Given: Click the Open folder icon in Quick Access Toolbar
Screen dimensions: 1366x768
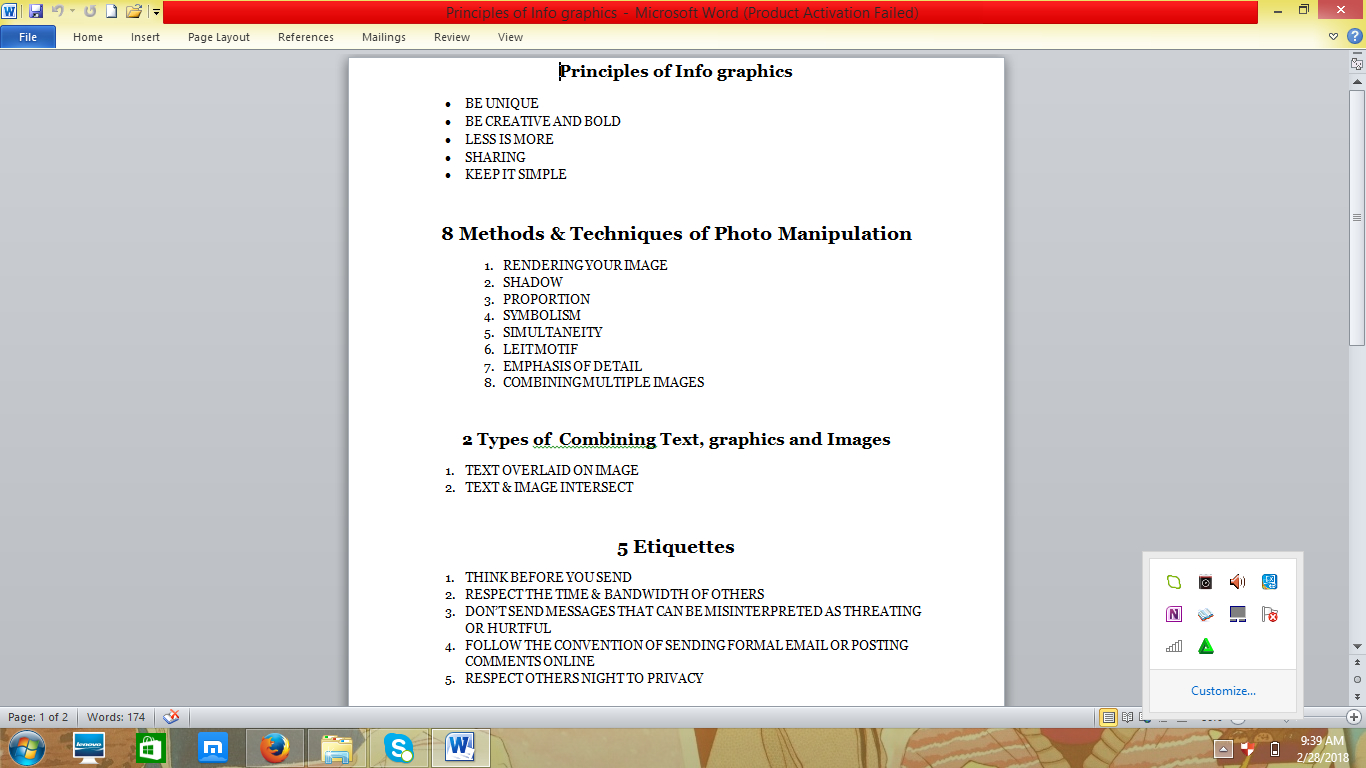Looking at the screenshot, I should [x=133, y=12].
